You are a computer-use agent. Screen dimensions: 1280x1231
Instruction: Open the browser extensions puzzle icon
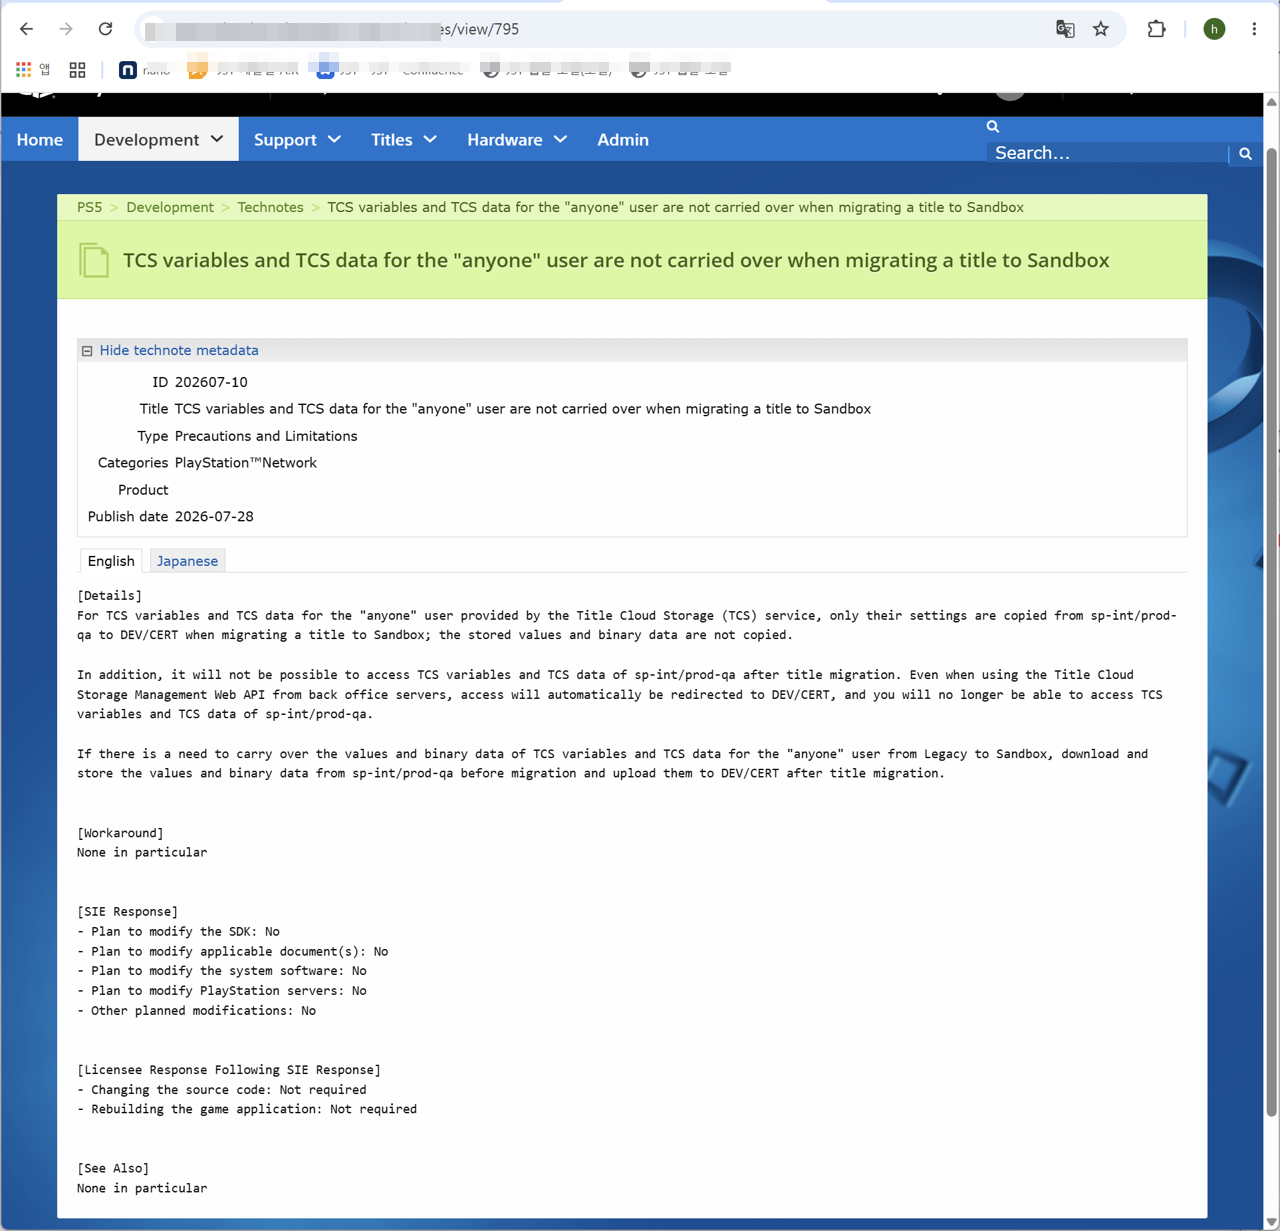pos(1156,29)
